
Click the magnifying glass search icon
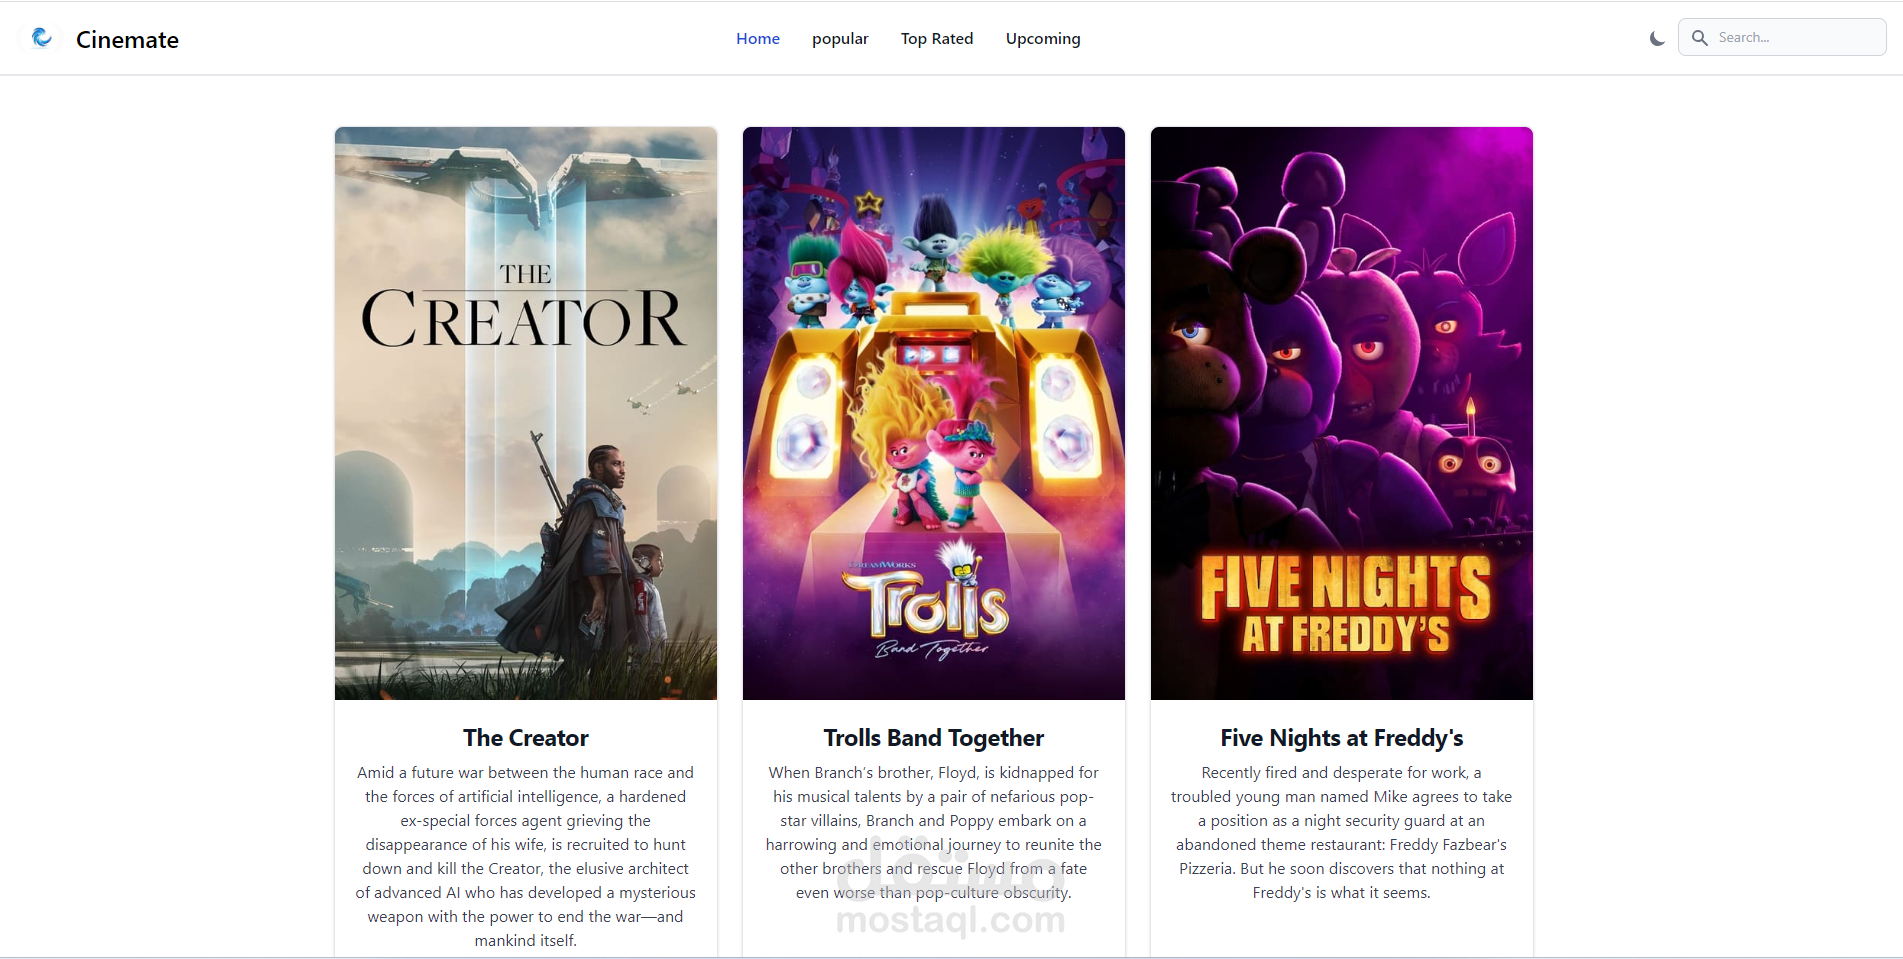(x=1699, y=38)
